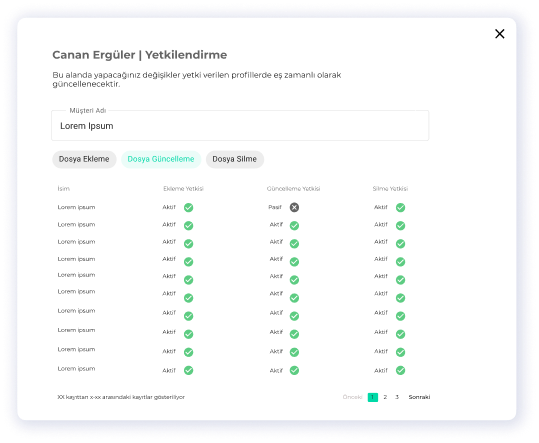Click Güncelleme Yetkisi check icon in fourth row

(294, 262)
